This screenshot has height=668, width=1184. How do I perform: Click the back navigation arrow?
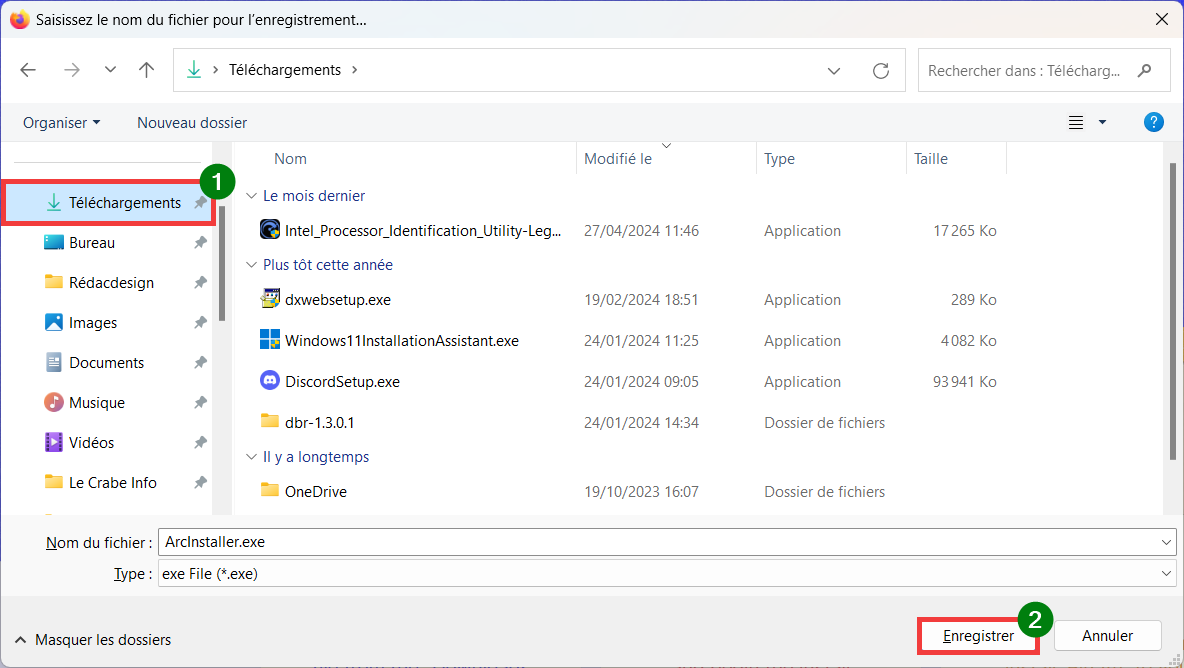[x=28, y=70]
